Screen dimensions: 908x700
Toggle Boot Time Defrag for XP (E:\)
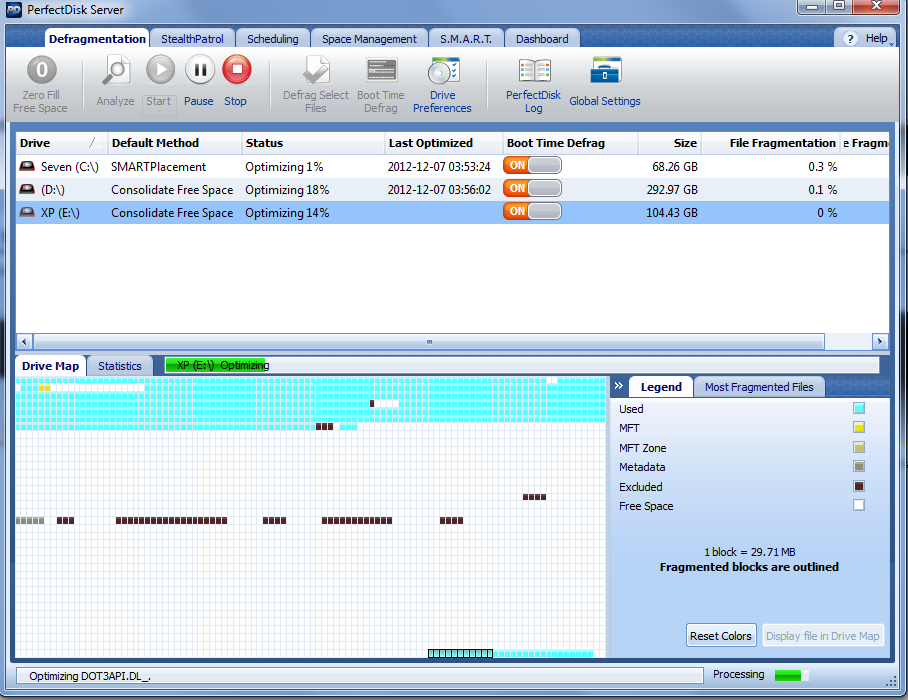pos(532,211)
